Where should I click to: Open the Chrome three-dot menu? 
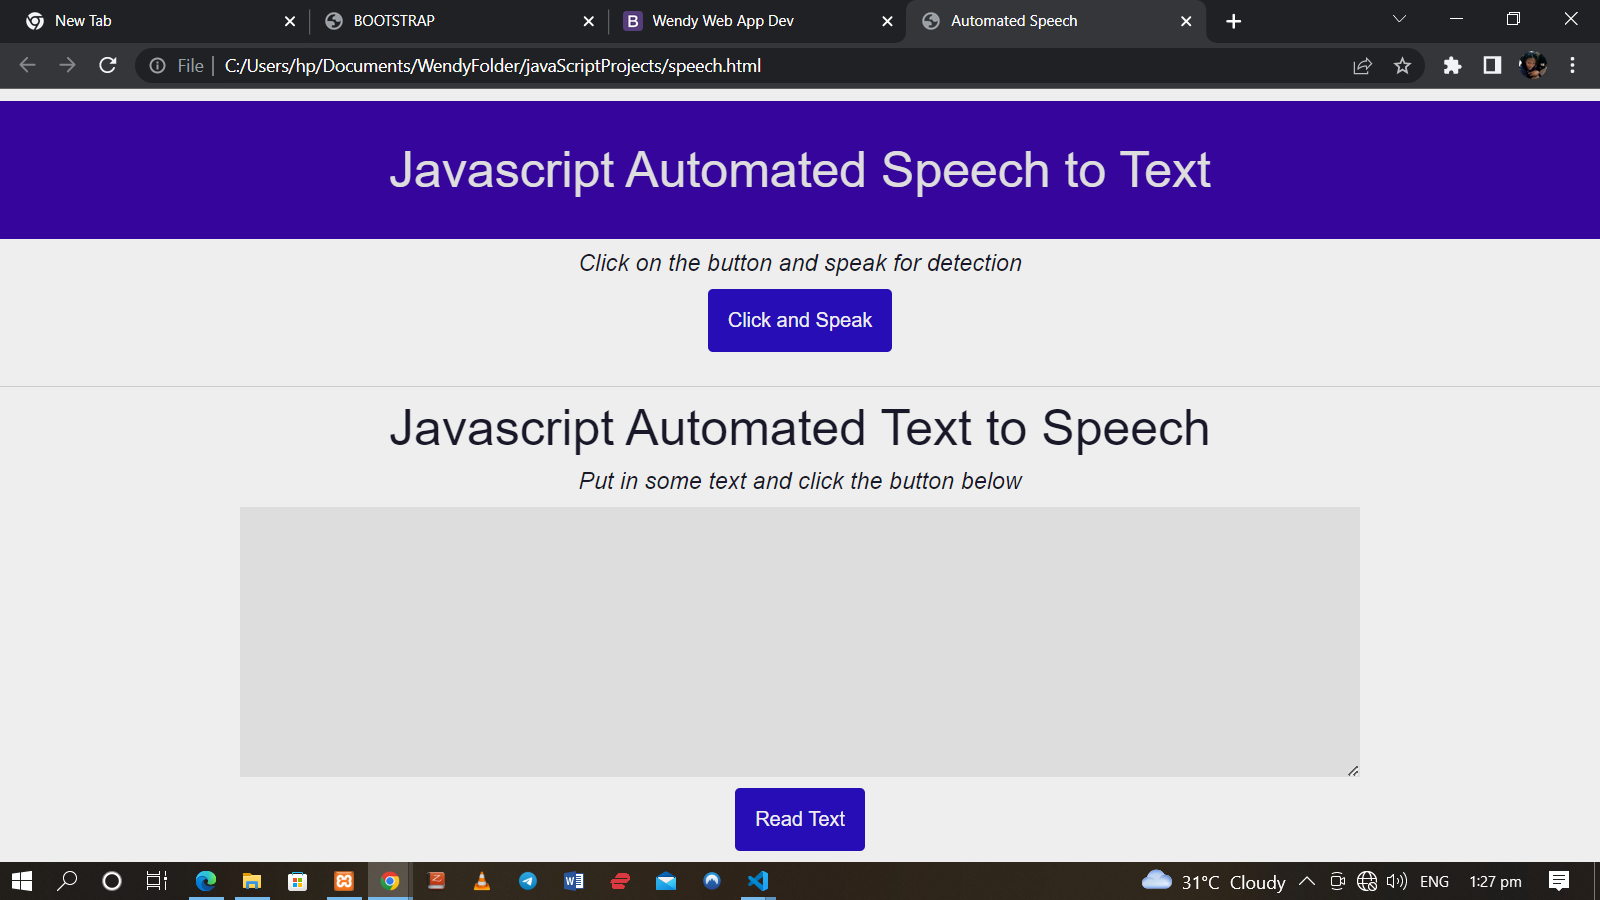tap(1572, 66)
